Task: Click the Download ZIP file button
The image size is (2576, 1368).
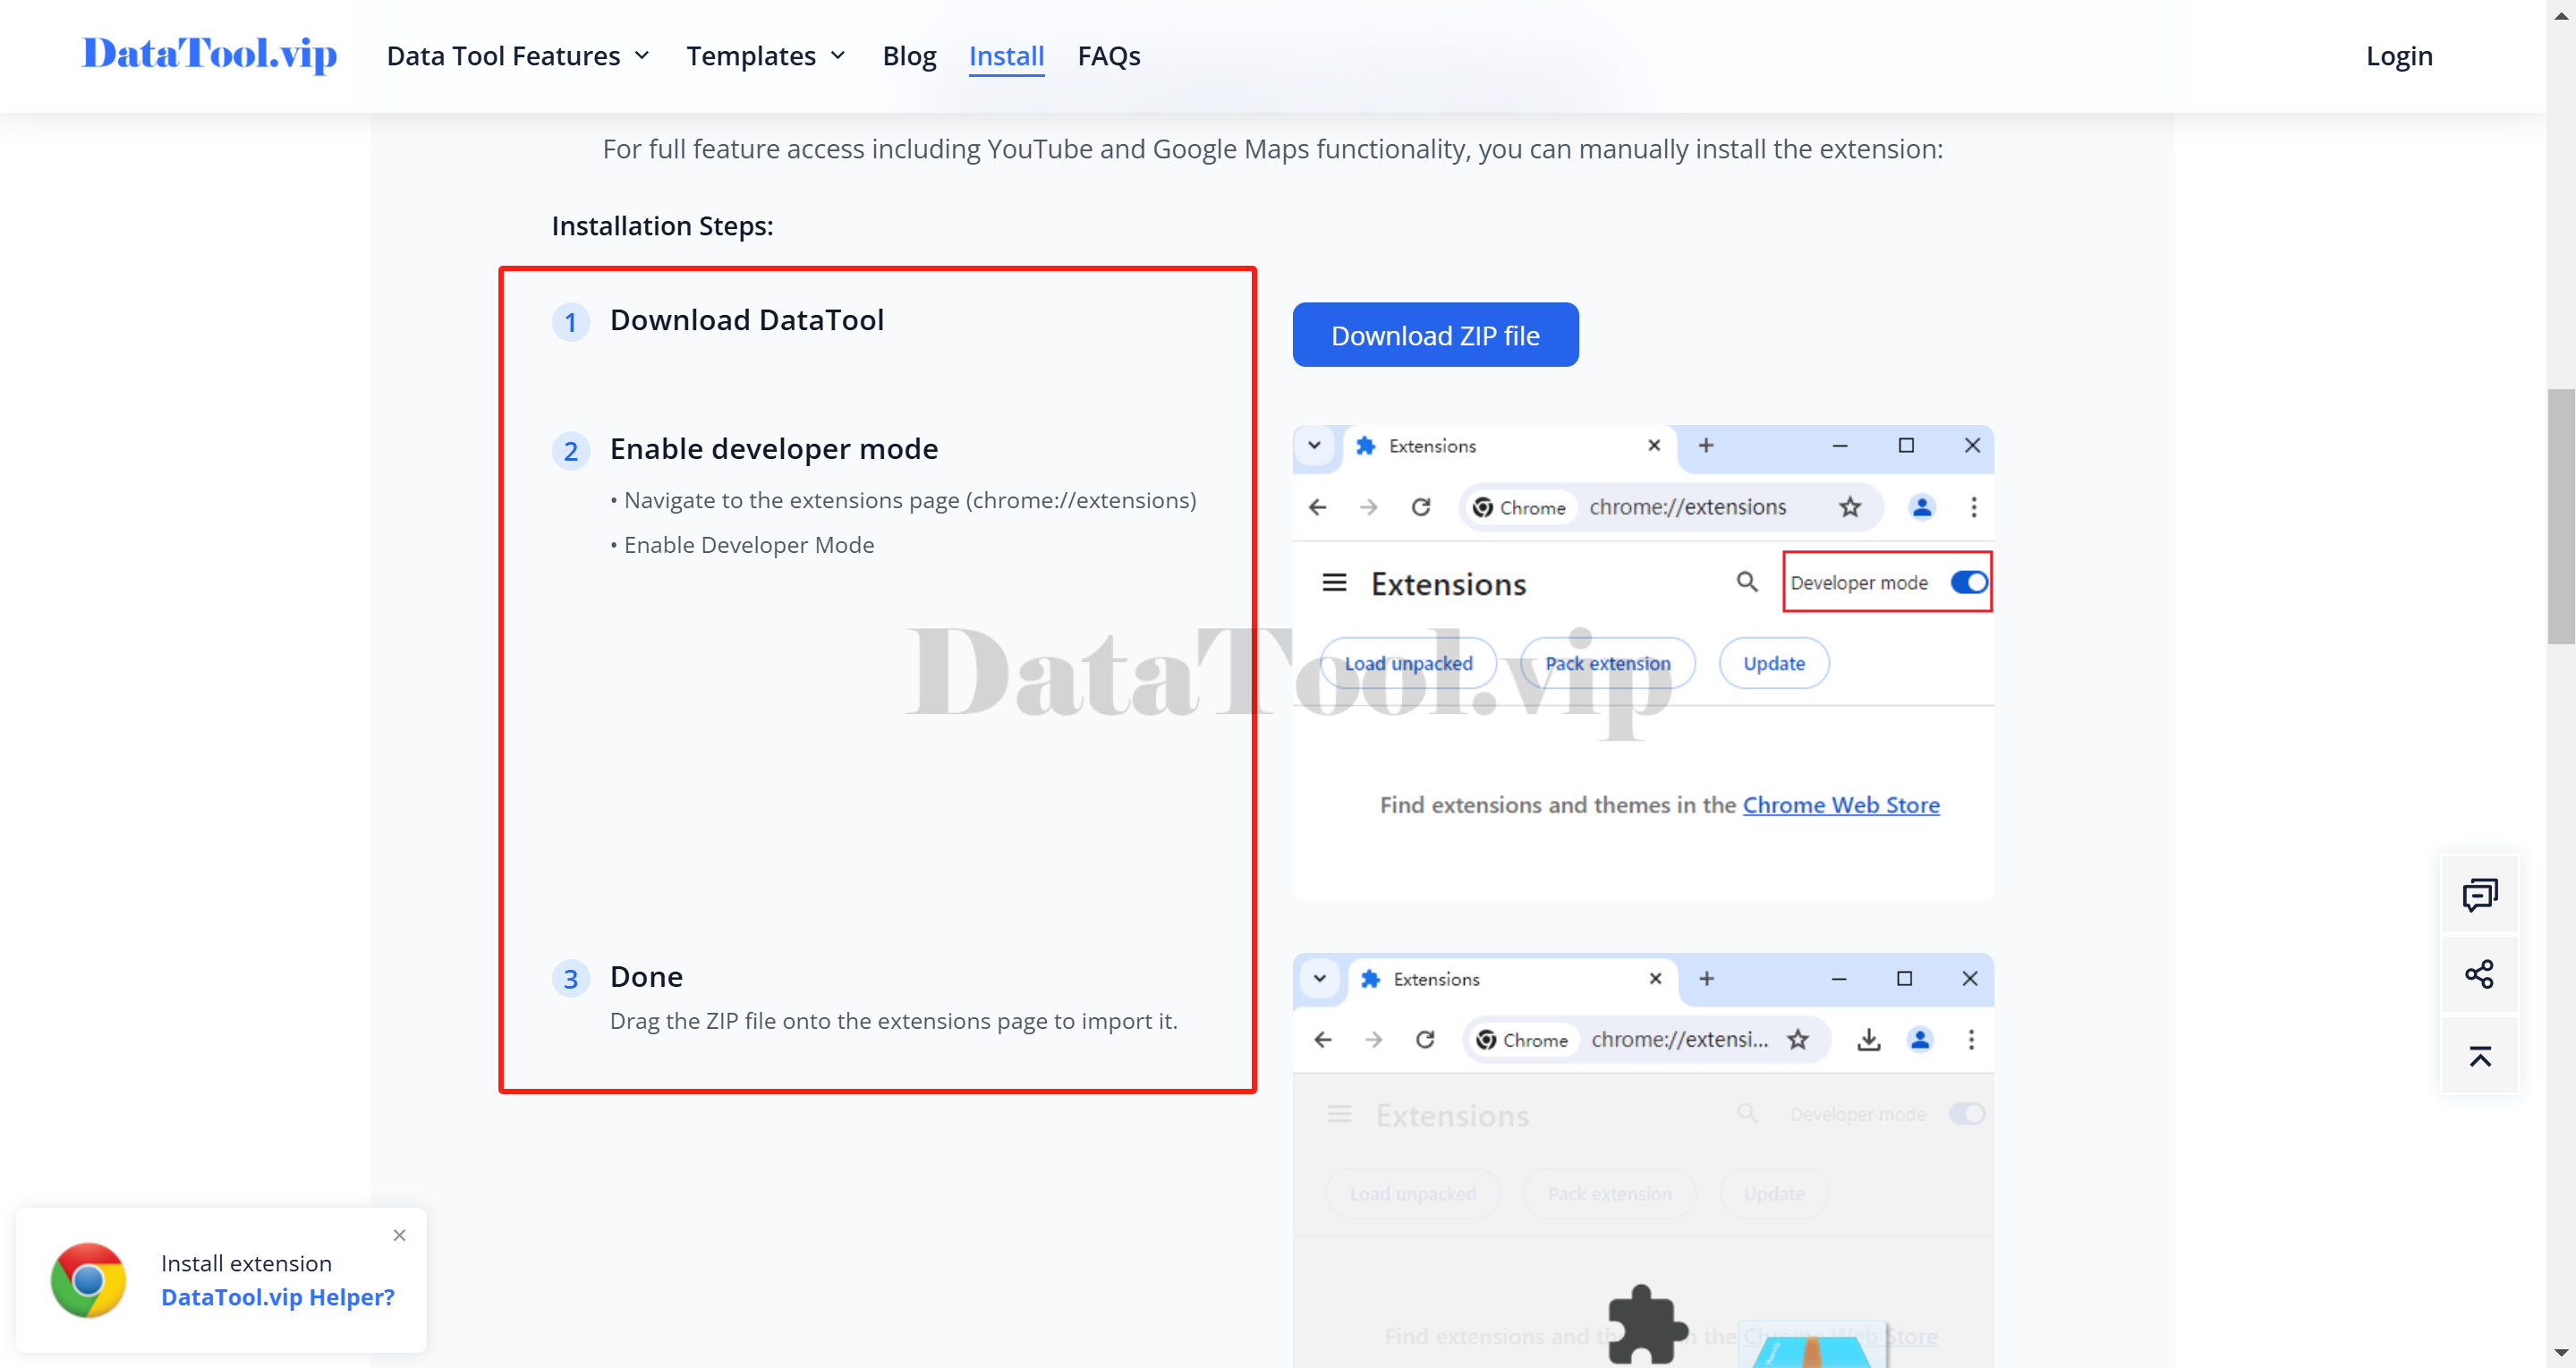Action: (x=1436, y=334)
